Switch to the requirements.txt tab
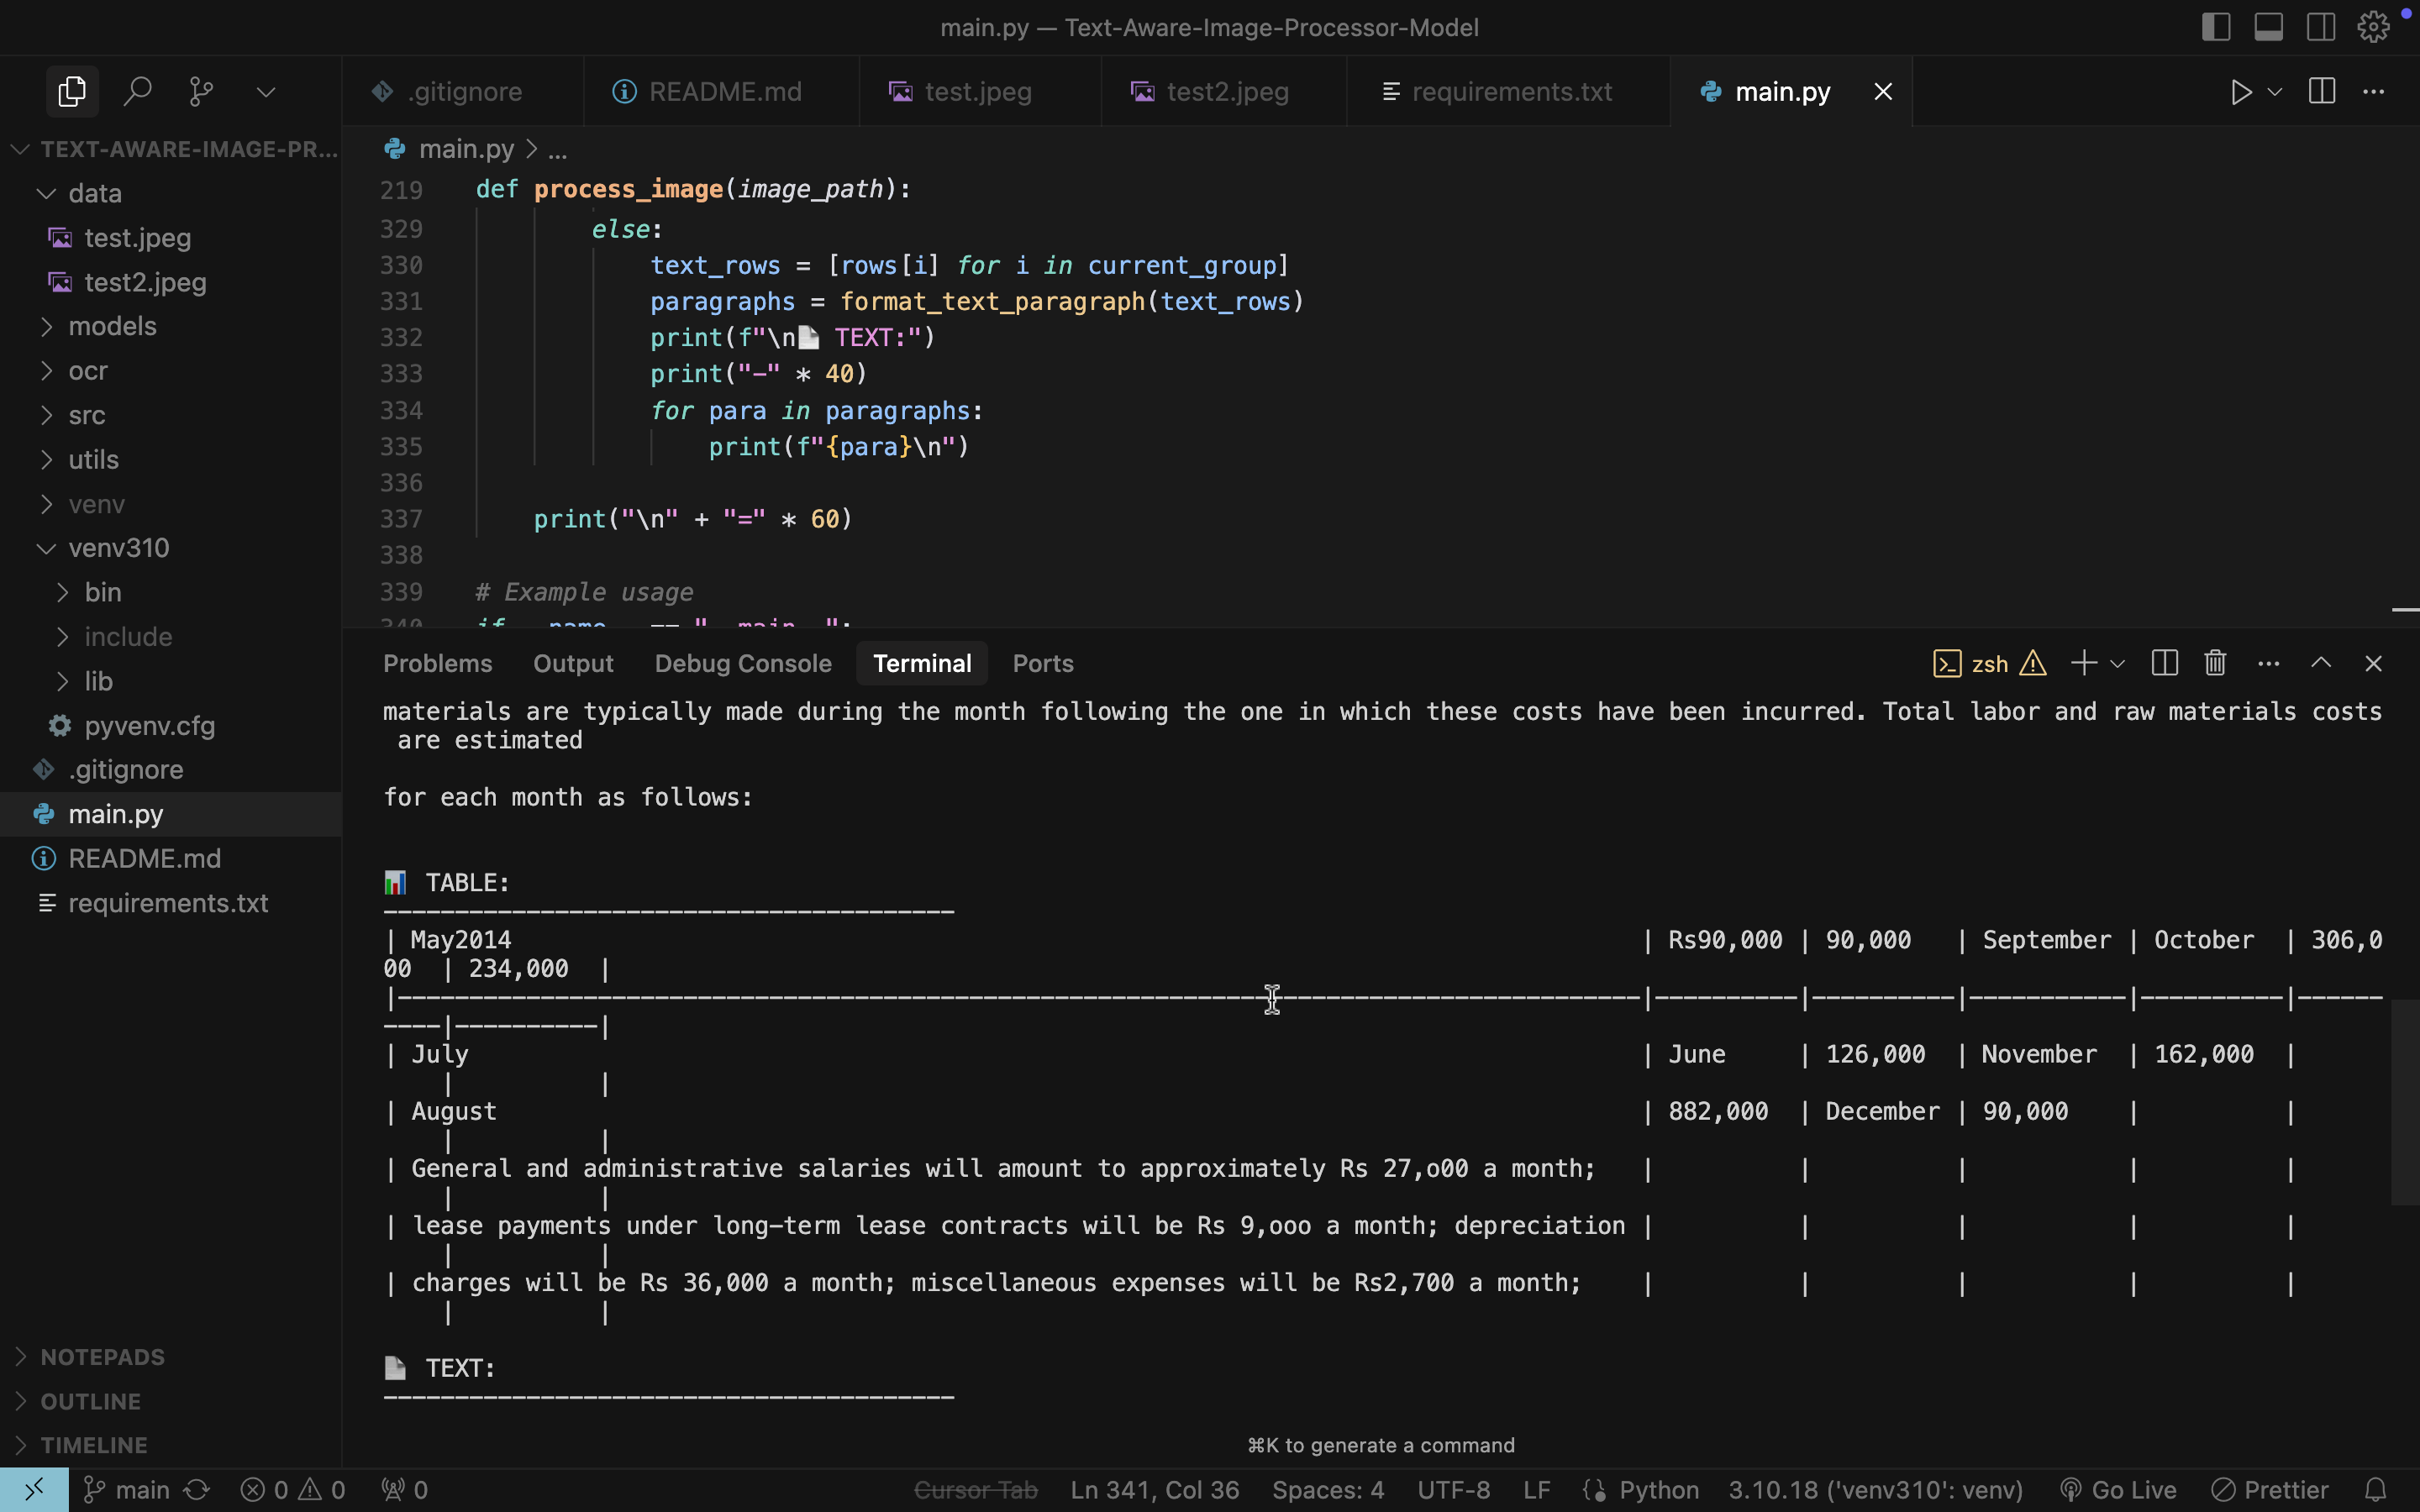The height and width of the screenshot is (1512, 2420). click(x=1510, y=92)
